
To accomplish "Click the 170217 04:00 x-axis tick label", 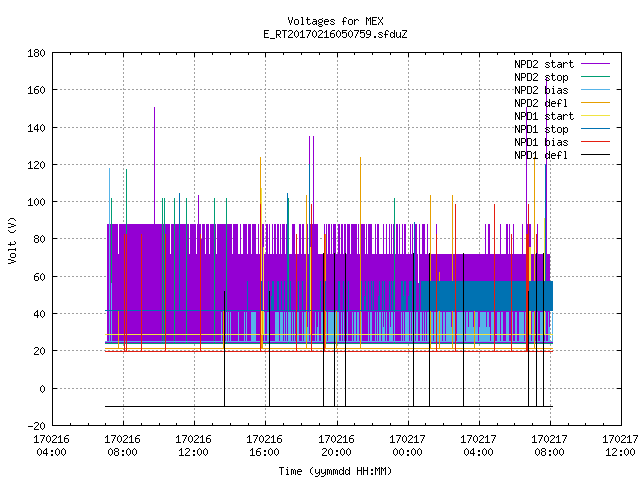I will (478, 446).
